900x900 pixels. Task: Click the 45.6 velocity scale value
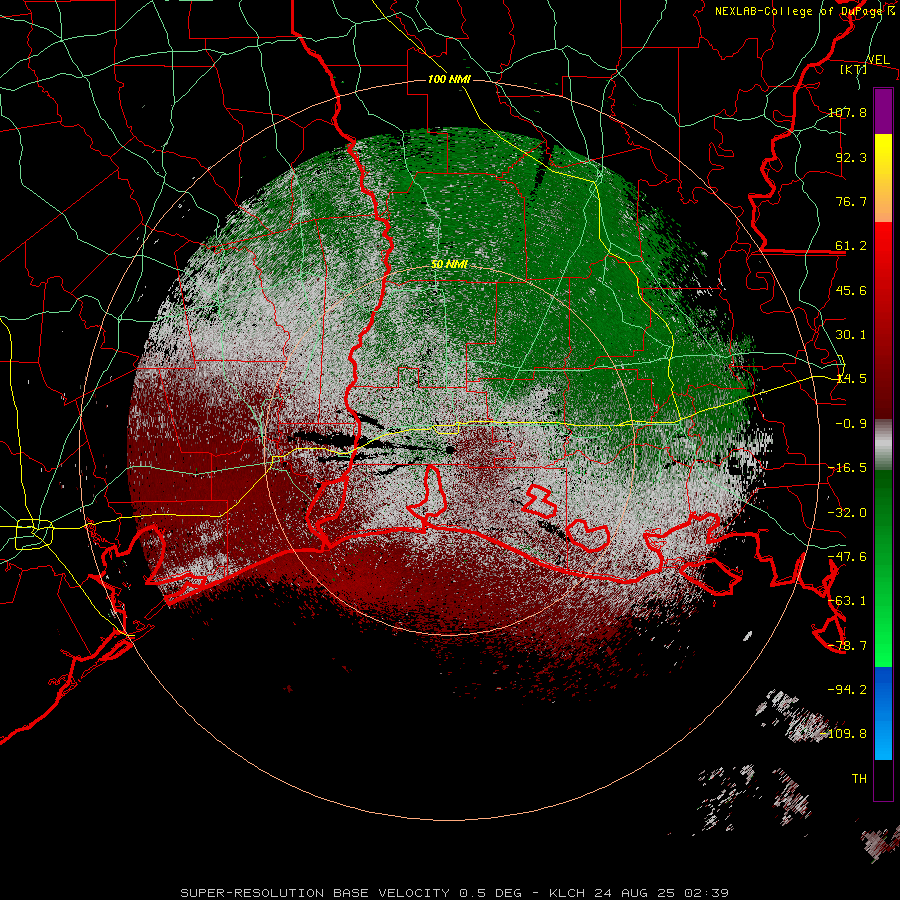click(851, 290)
